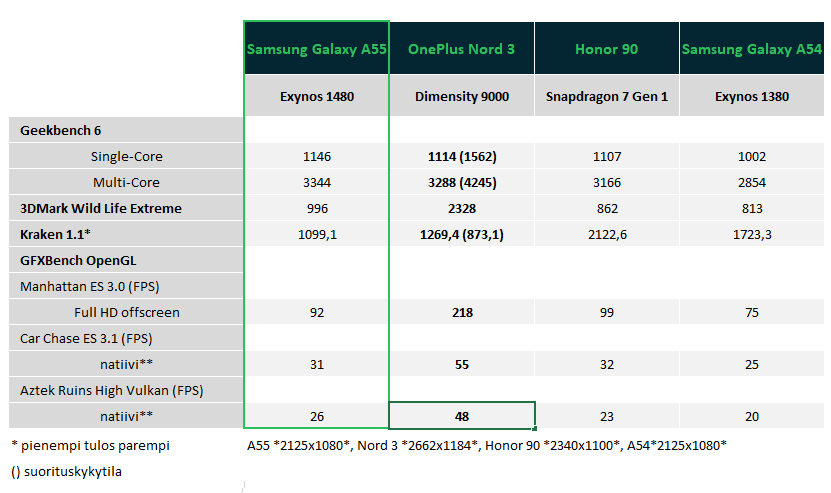Select the Multi-Core row label
Image resolution: width=831 pixels, height=493 pixels.
point(126,182)
